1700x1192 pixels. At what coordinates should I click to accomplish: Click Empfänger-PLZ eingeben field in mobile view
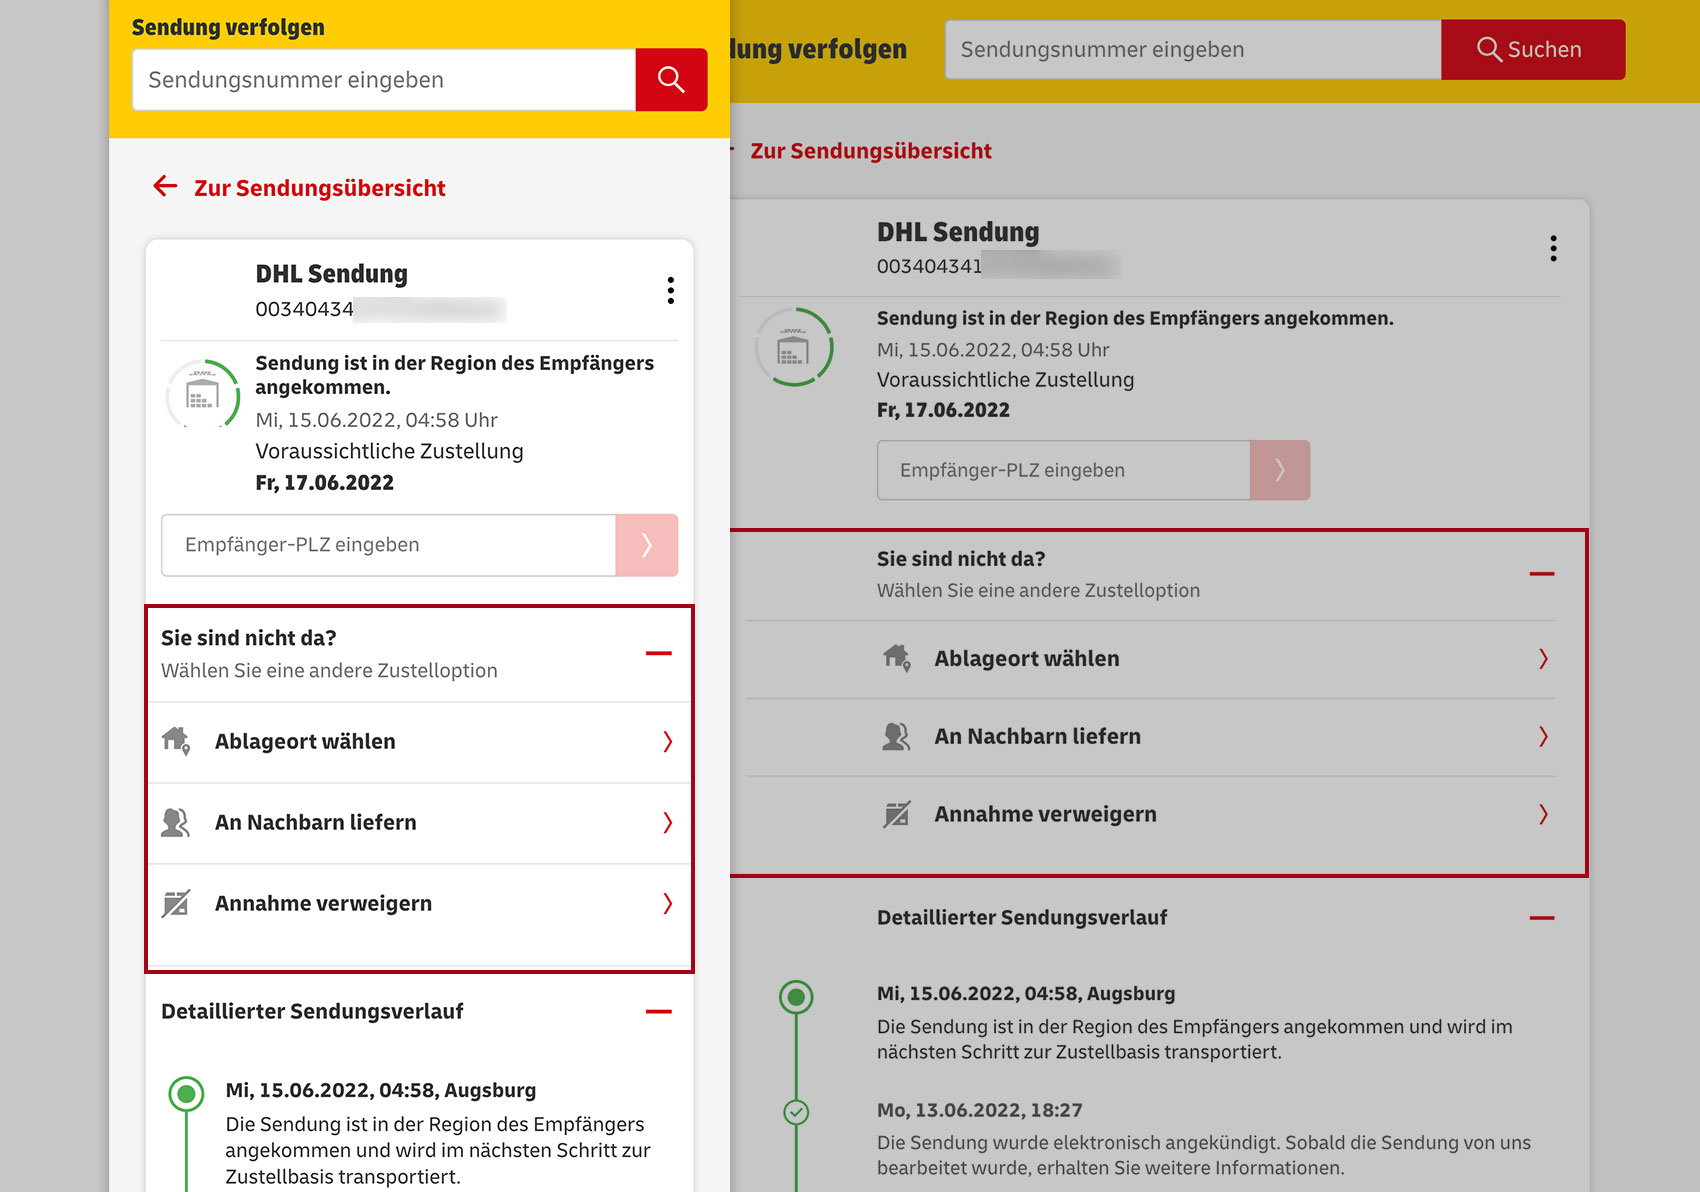[388, 545]
